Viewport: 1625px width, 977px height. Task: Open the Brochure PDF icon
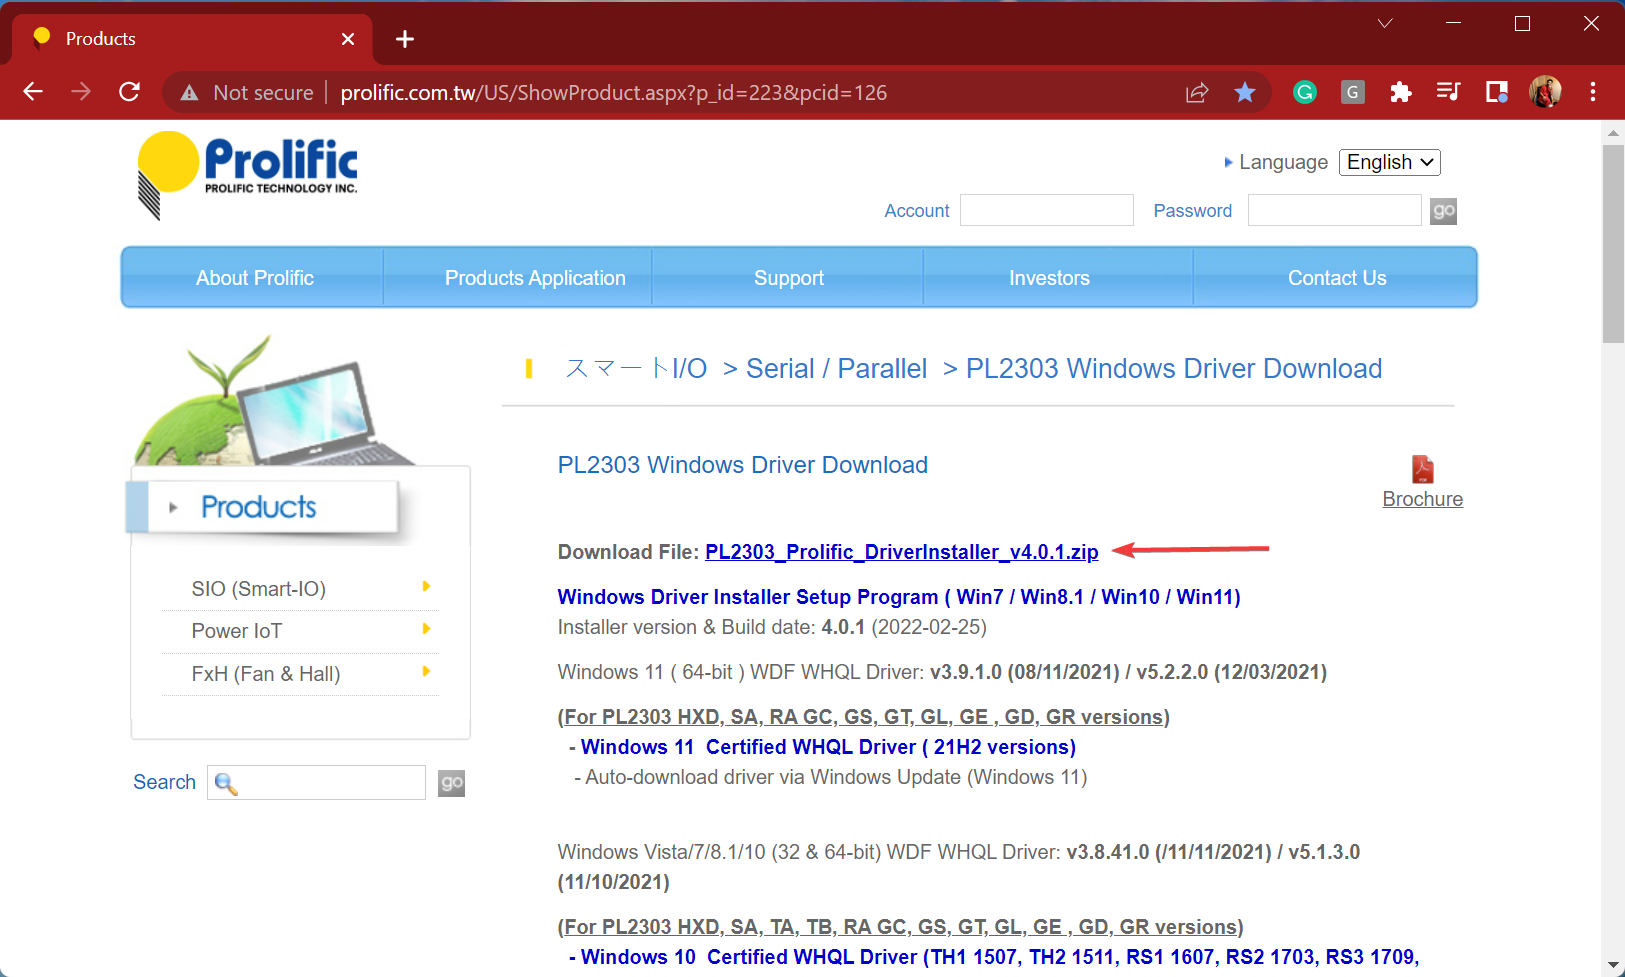(1422, 470)
